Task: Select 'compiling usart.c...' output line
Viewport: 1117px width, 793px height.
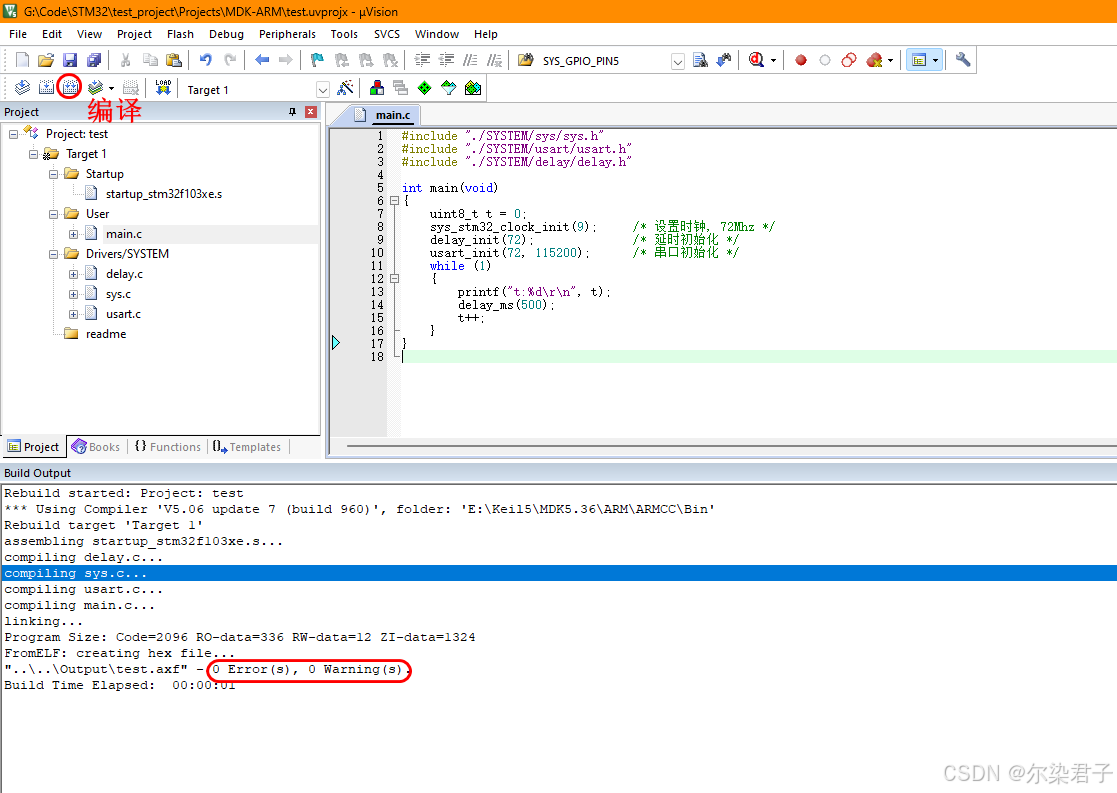Action: tap(83, 589)
